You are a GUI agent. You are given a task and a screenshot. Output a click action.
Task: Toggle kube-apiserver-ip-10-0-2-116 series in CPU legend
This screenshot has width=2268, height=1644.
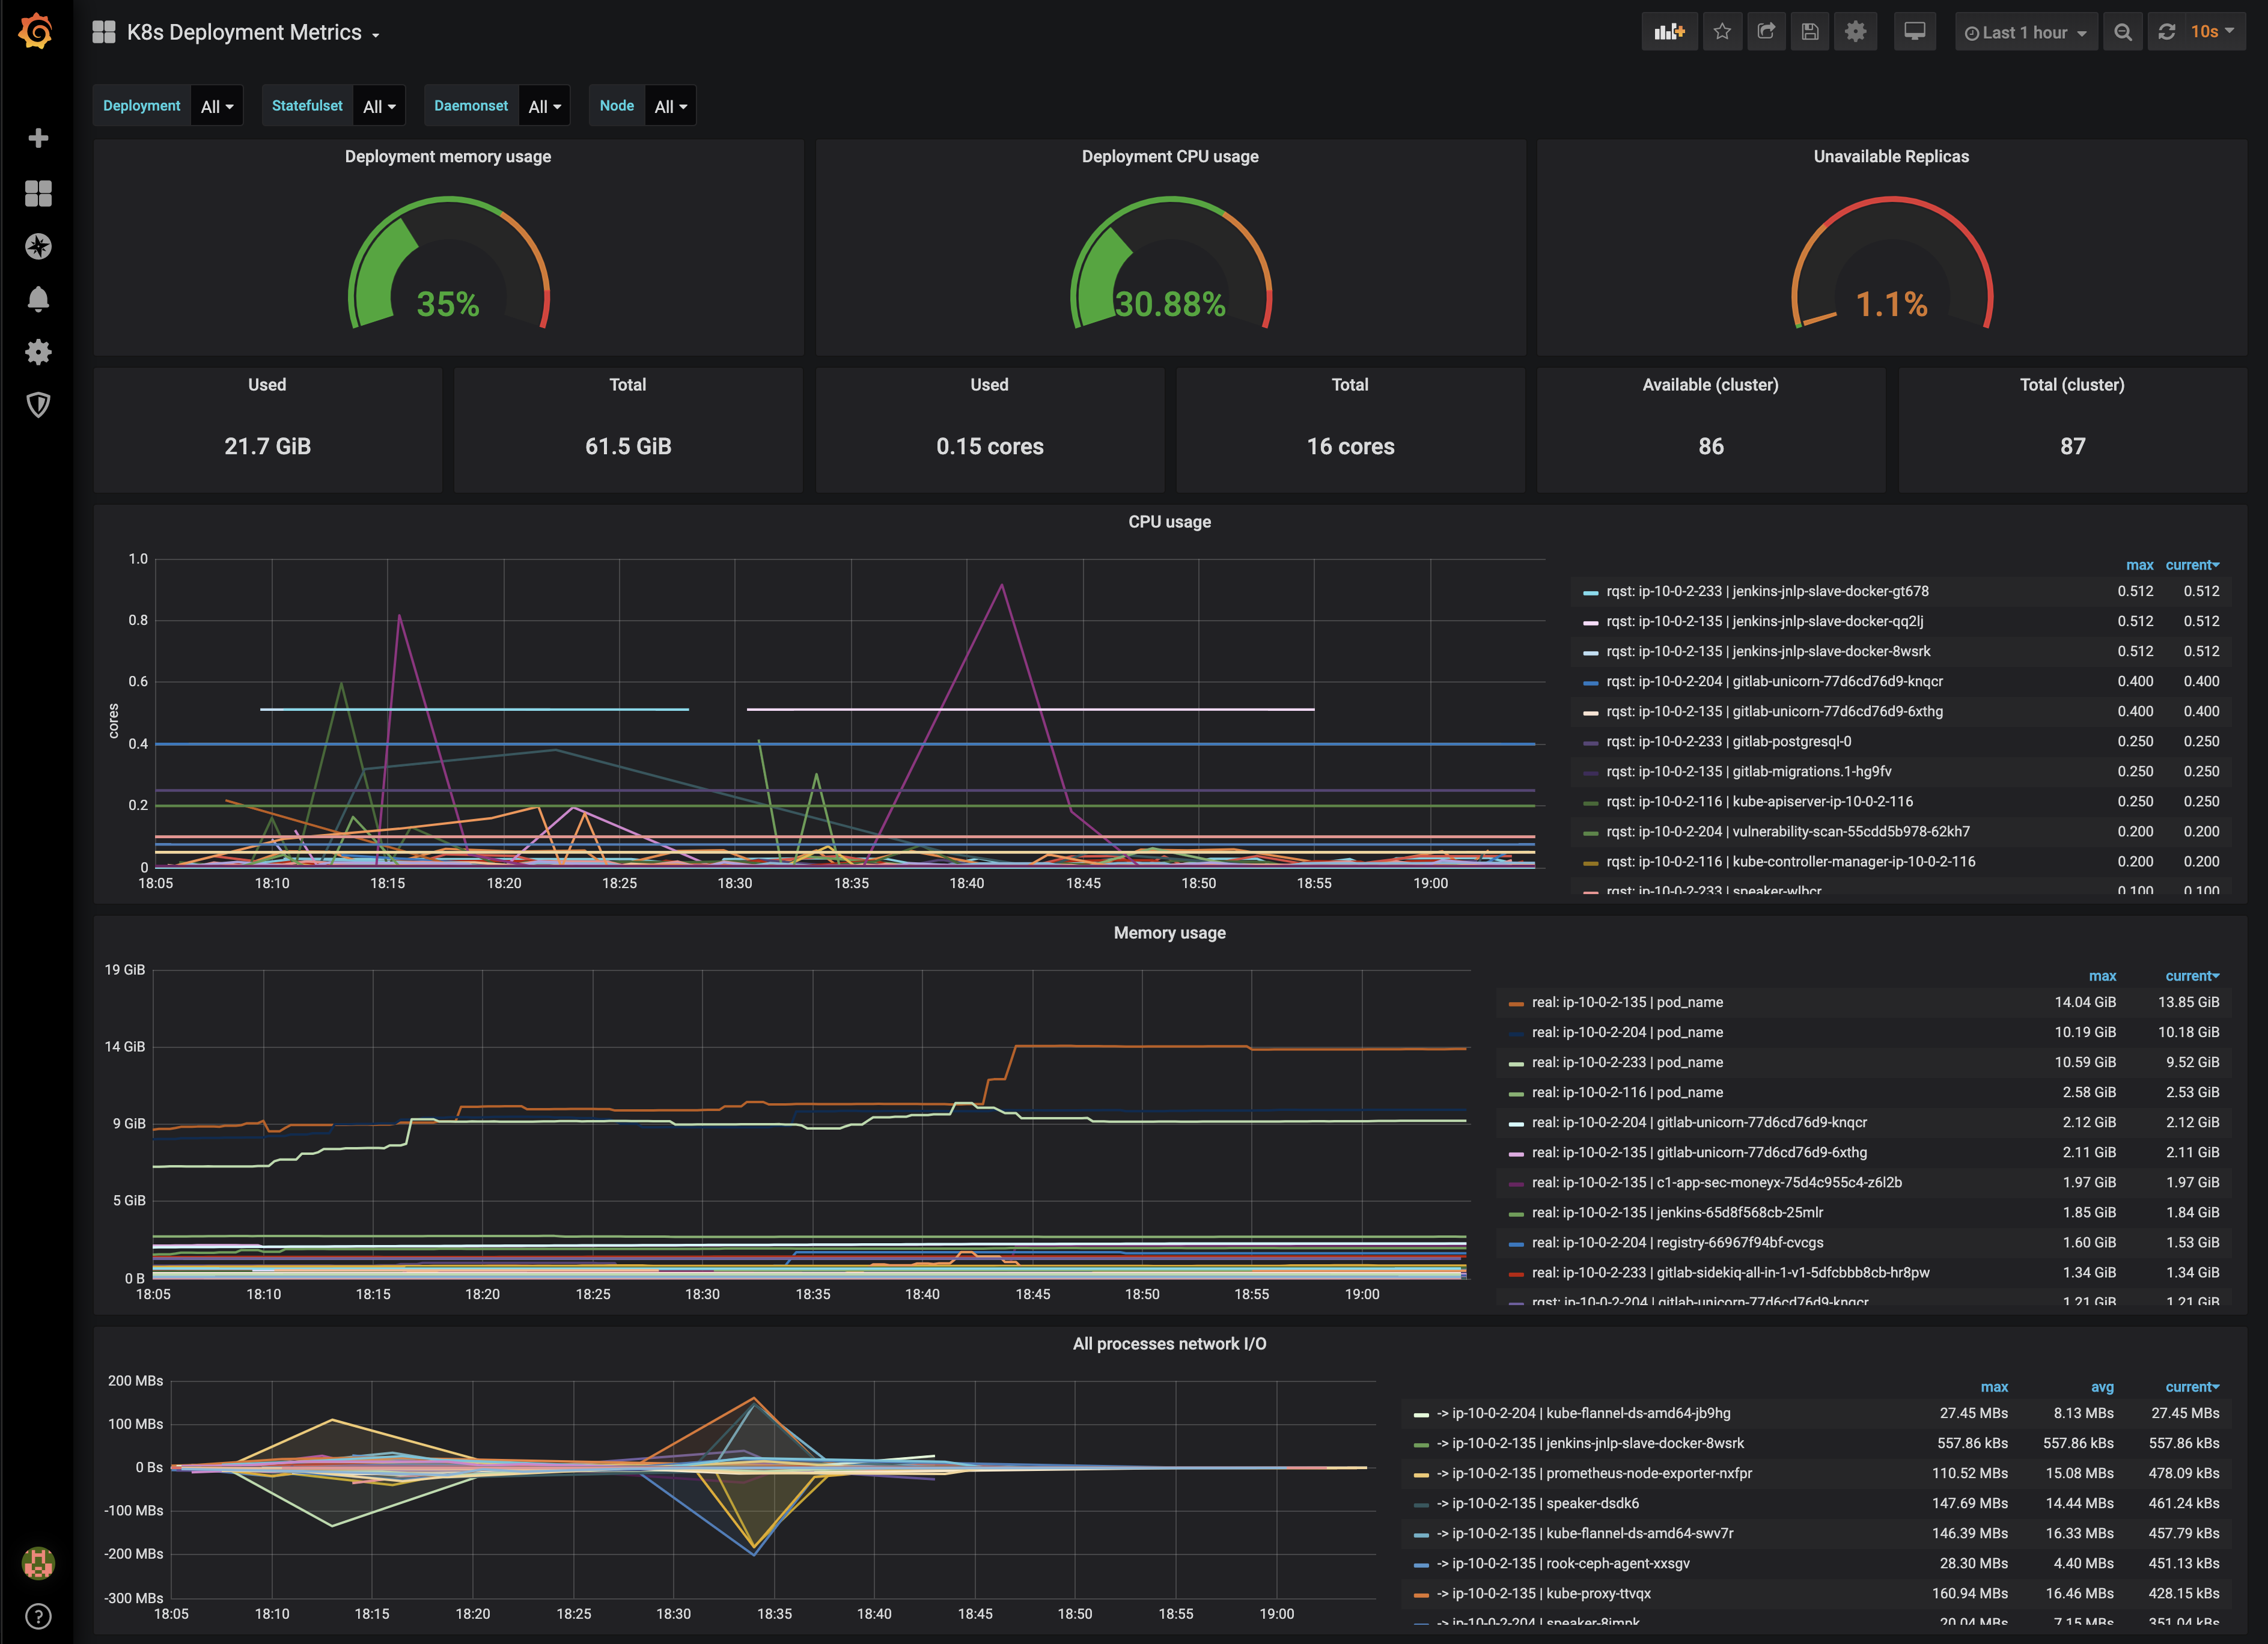point(1759,801)
